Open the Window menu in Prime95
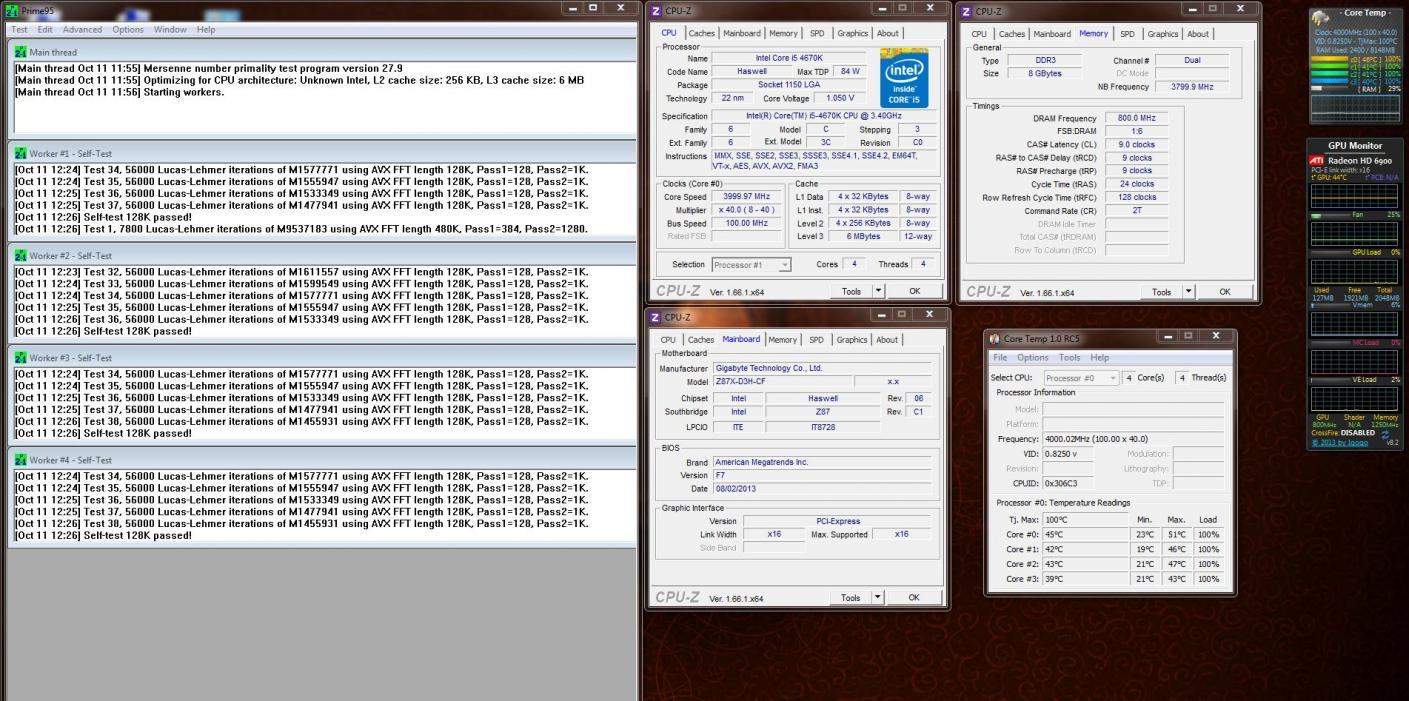Screen dimensions: 1409x701 (x=170, y=30)
